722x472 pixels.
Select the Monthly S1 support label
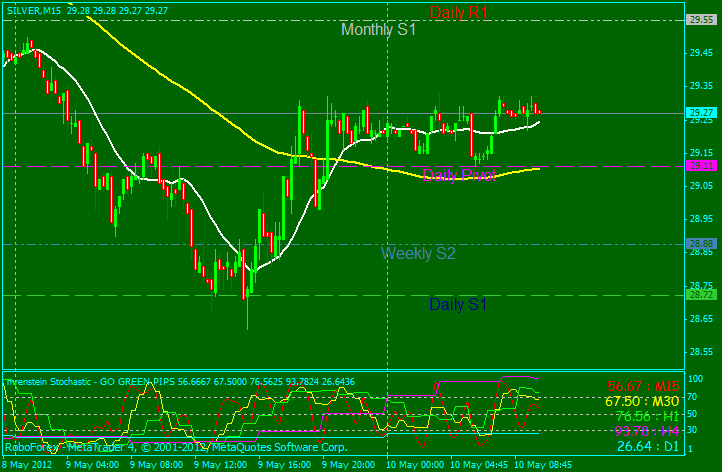coord(378,30)
